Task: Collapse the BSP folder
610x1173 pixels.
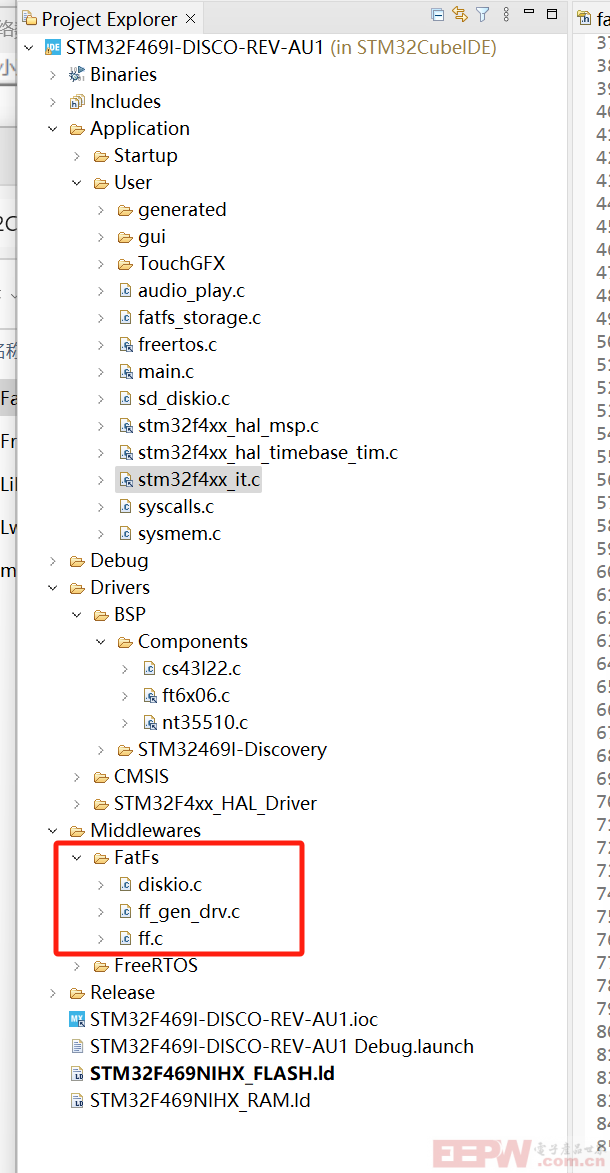Action: [x=76, y=614]
